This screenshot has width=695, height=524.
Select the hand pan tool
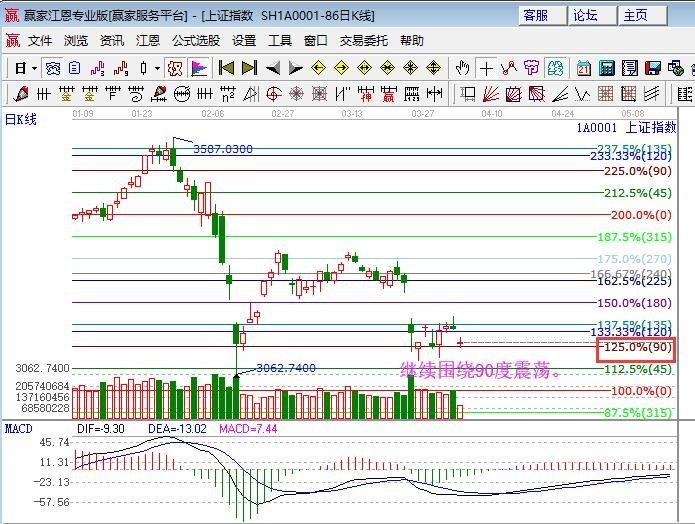pyautogui.click(x=462, y=68)
